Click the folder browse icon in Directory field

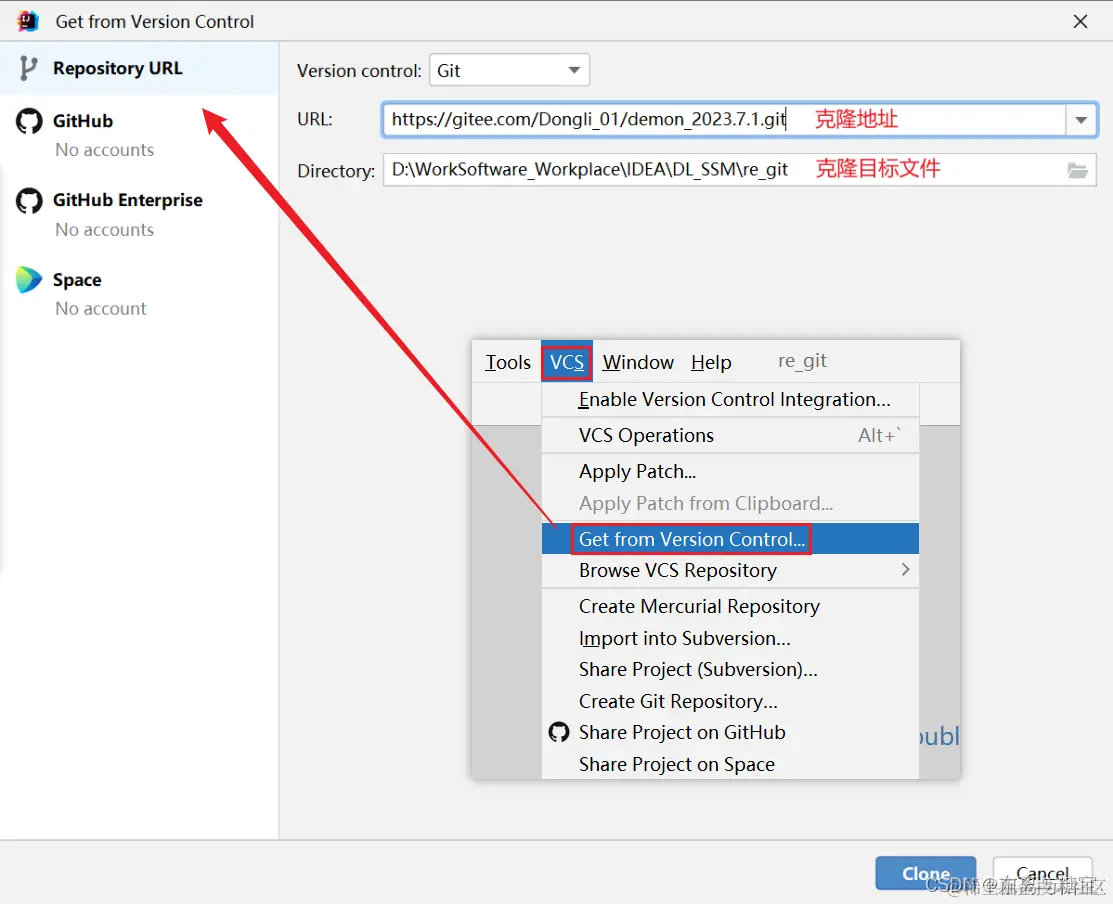1077,170
